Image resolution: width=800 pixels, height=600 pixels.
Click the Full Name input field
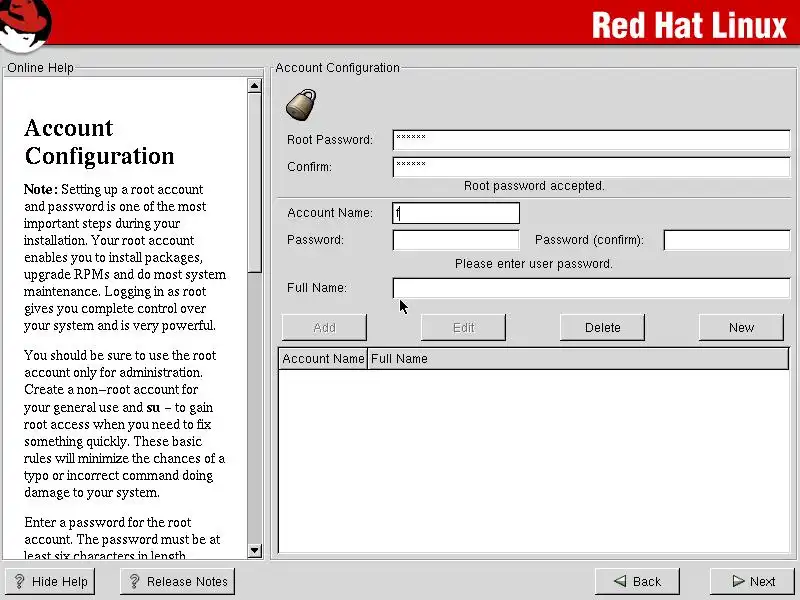[x=591, y=288]
